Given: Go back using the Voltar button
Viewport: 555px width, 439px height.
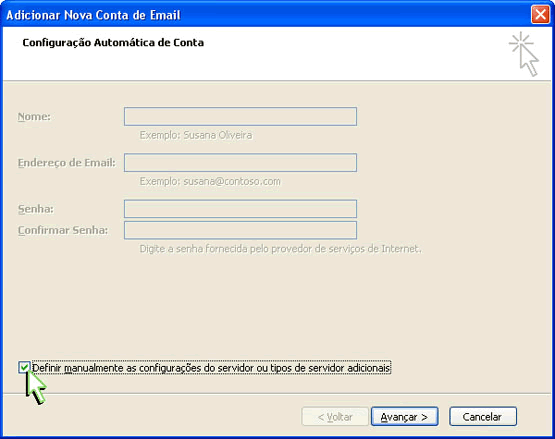Looking at the screenshot, I should pos(335,417).
